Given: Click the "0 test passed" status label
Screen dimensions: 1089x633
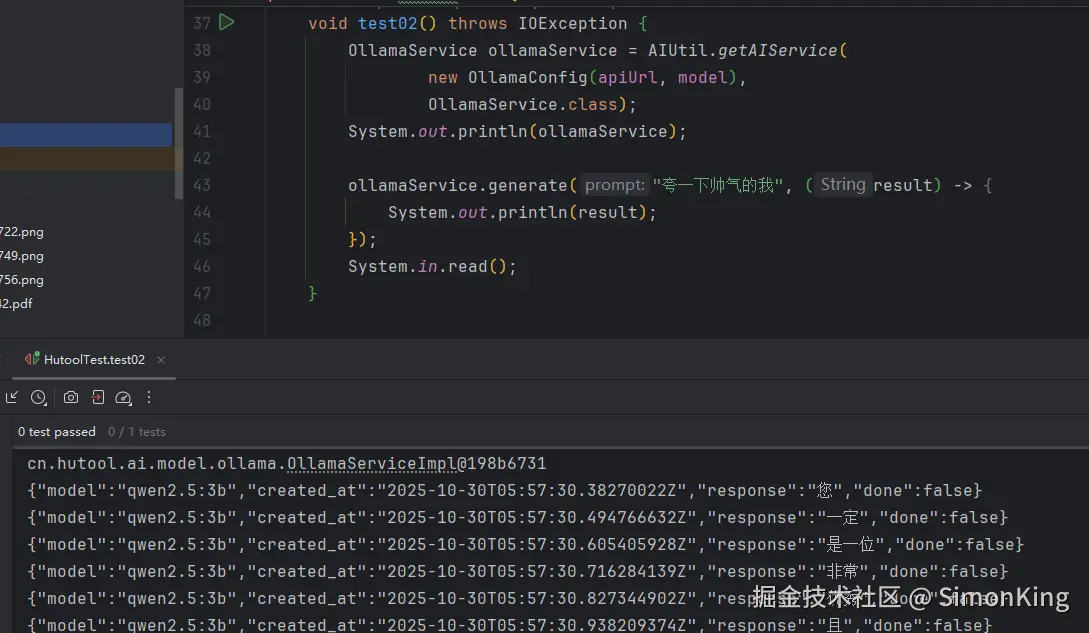Looking at the screenshot, I should click(x=57, y=432).
